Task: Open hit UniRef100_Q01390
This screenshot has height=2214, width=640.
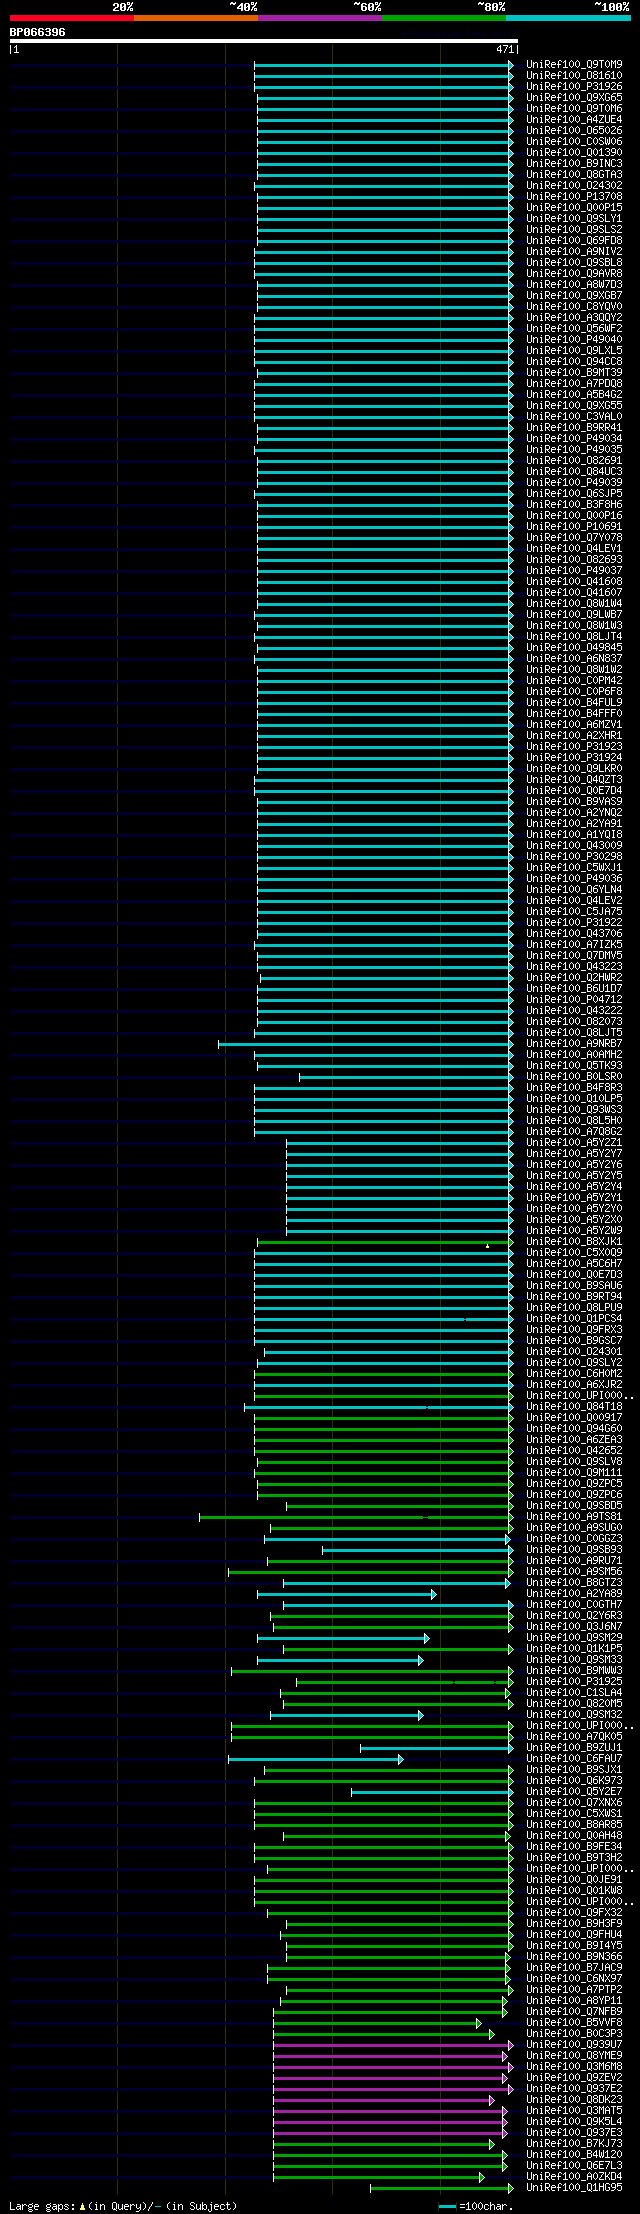Action: click(x=574, y=153)
